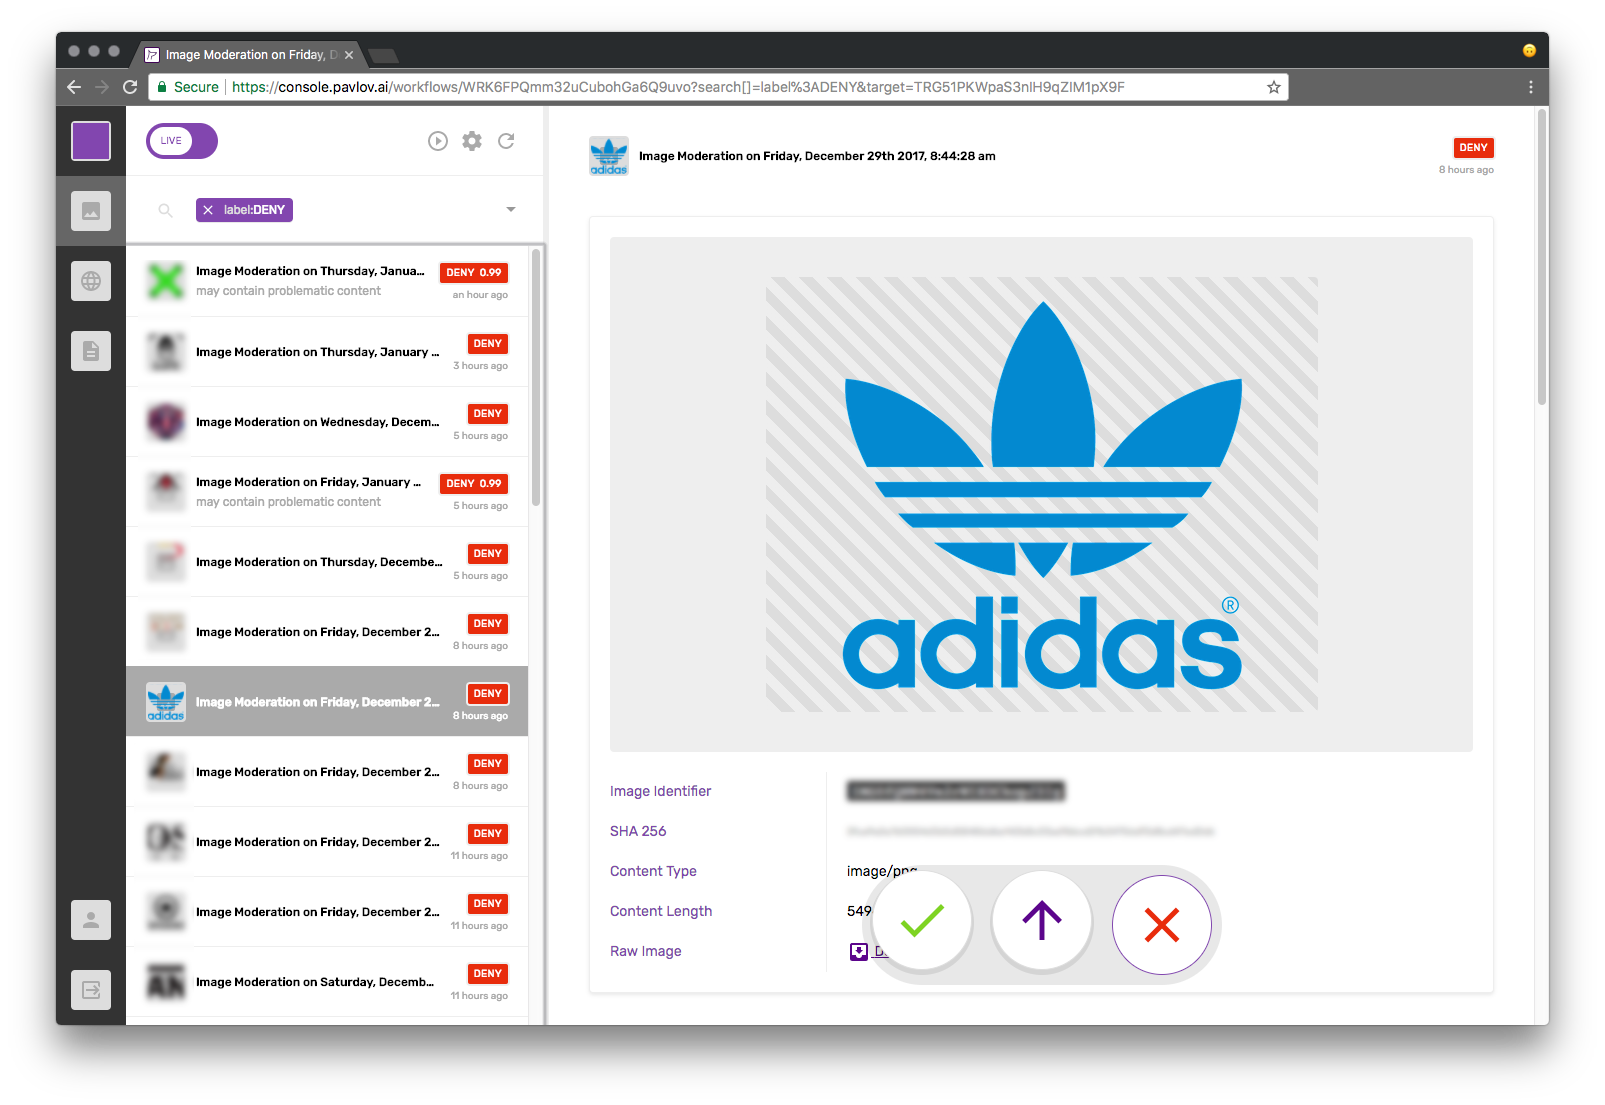1605x1105 pixels.
Task: Download the raw image icon
Action: [x=859, y=952]
